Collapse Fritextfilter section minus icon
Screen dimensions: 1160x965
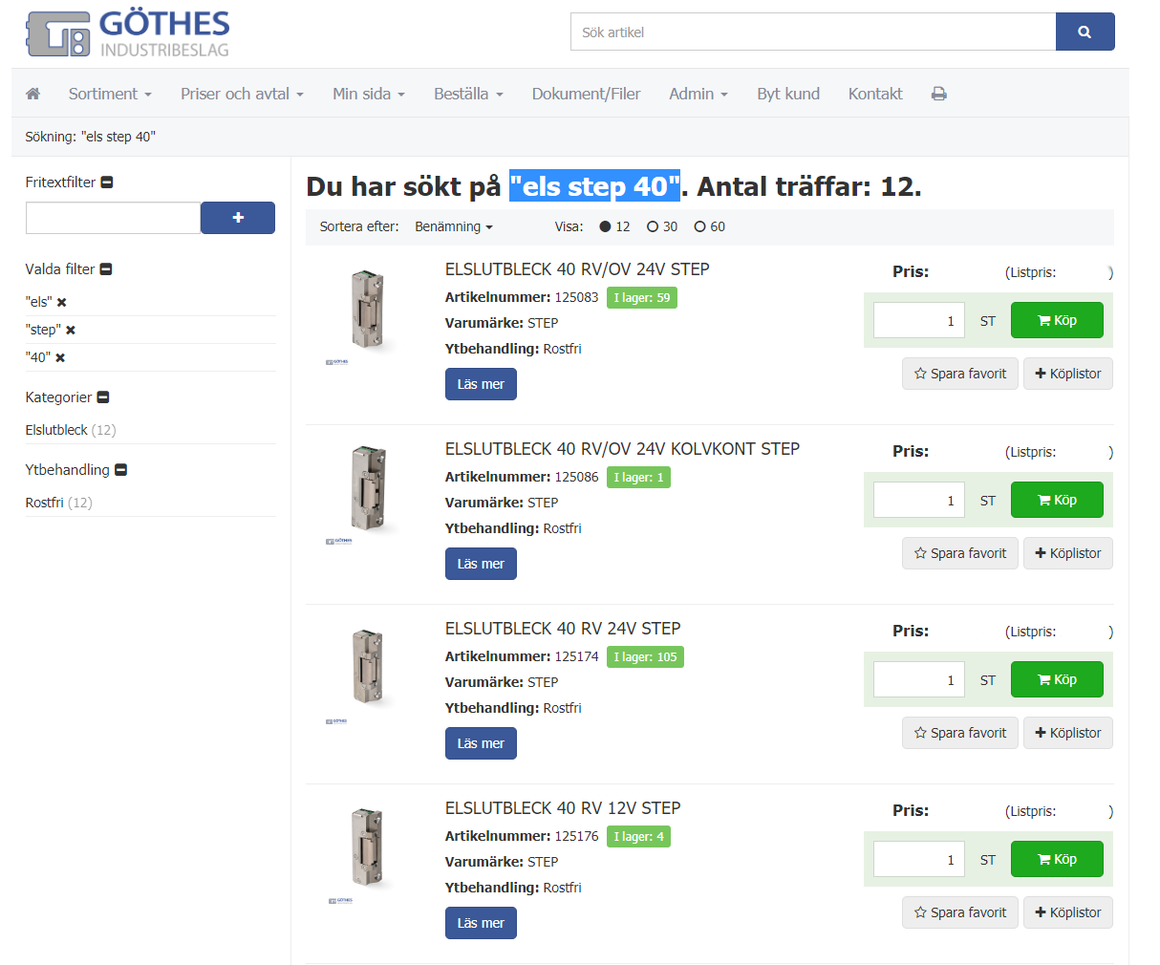click(107, 182)
